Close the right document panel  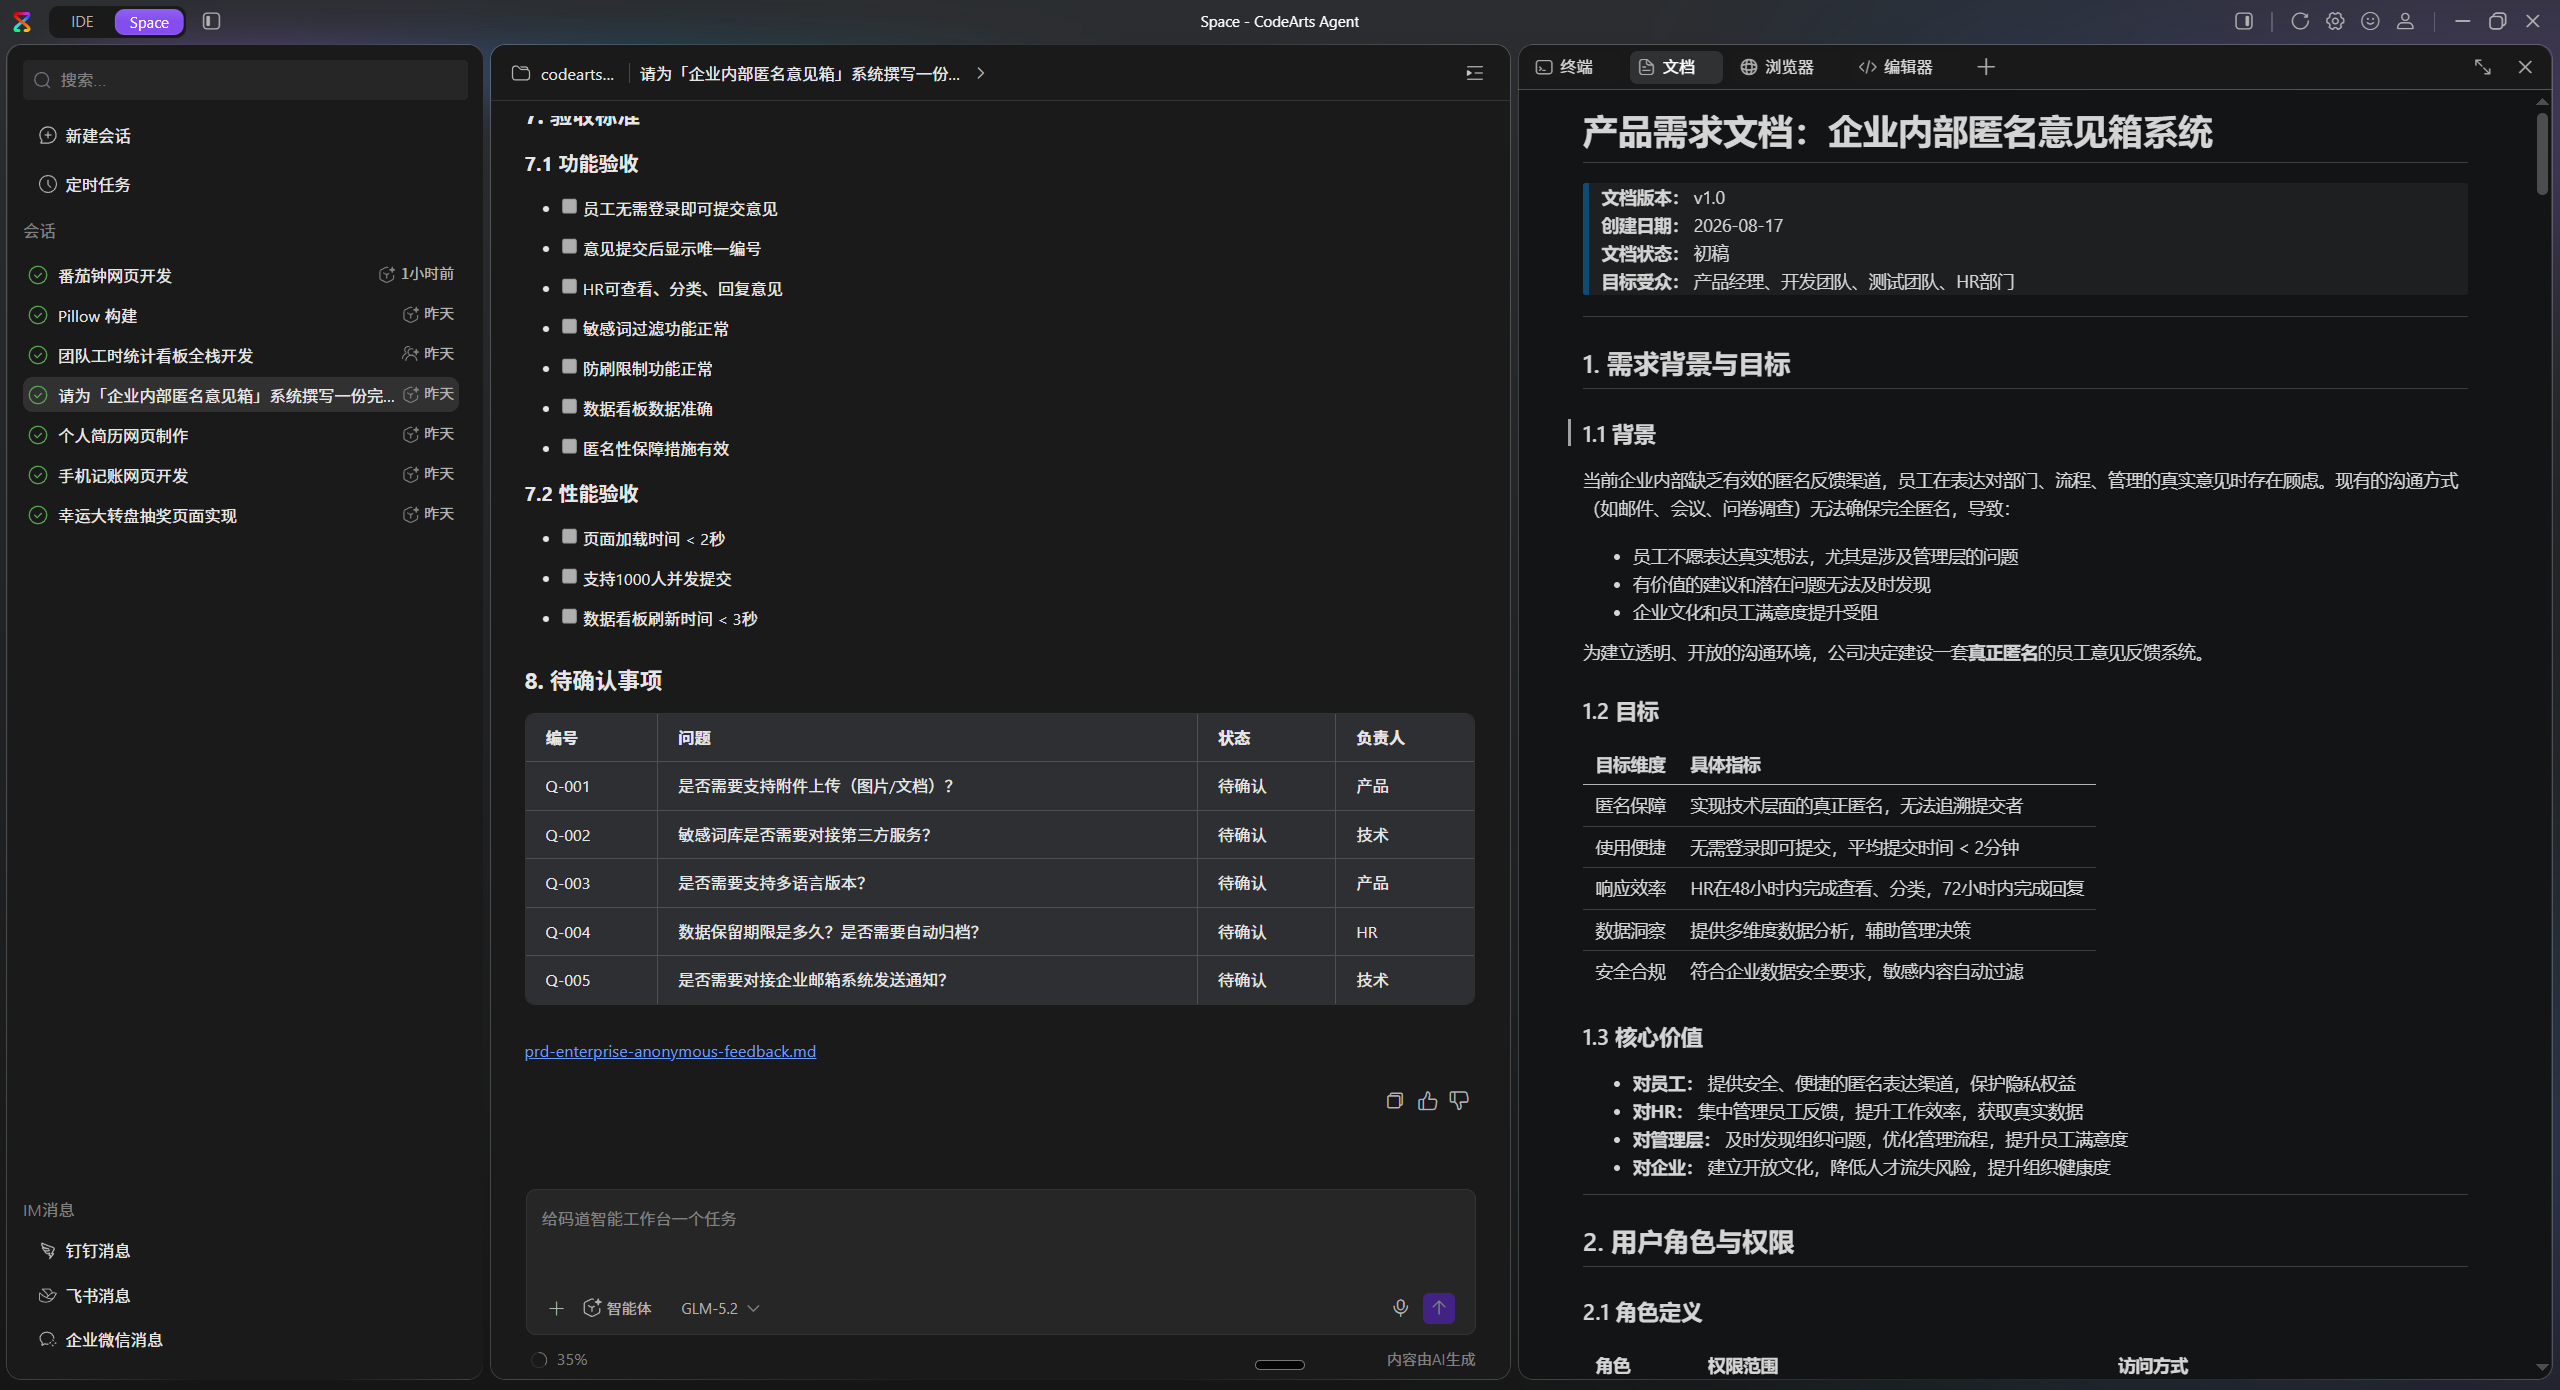[x=2525, y=67]
